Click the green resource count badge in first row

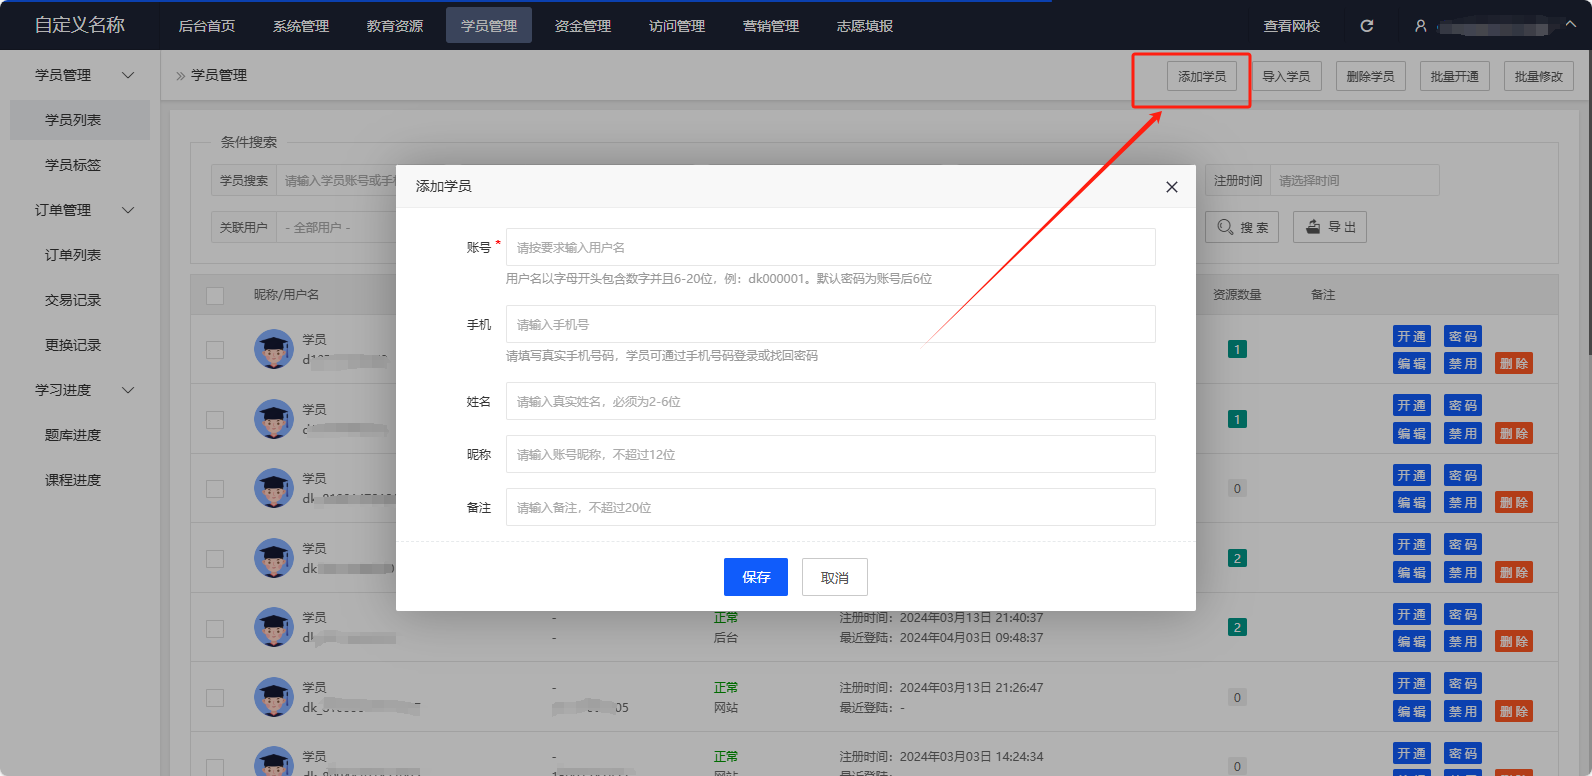(x=1237, y=349)
